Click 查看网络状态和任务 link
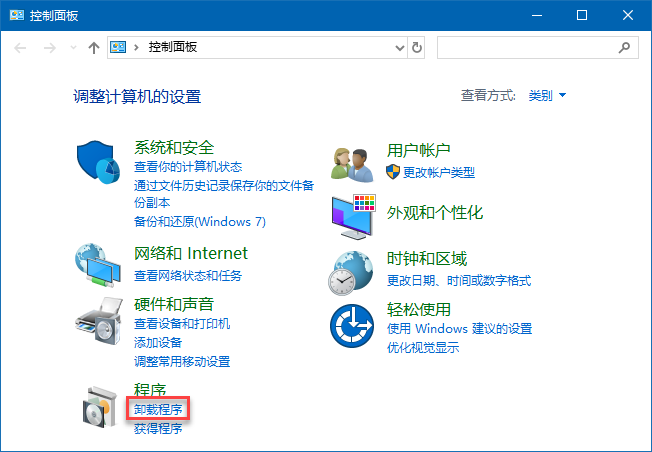The height and width of the screenshot is (452, 652). pos(188,275)
